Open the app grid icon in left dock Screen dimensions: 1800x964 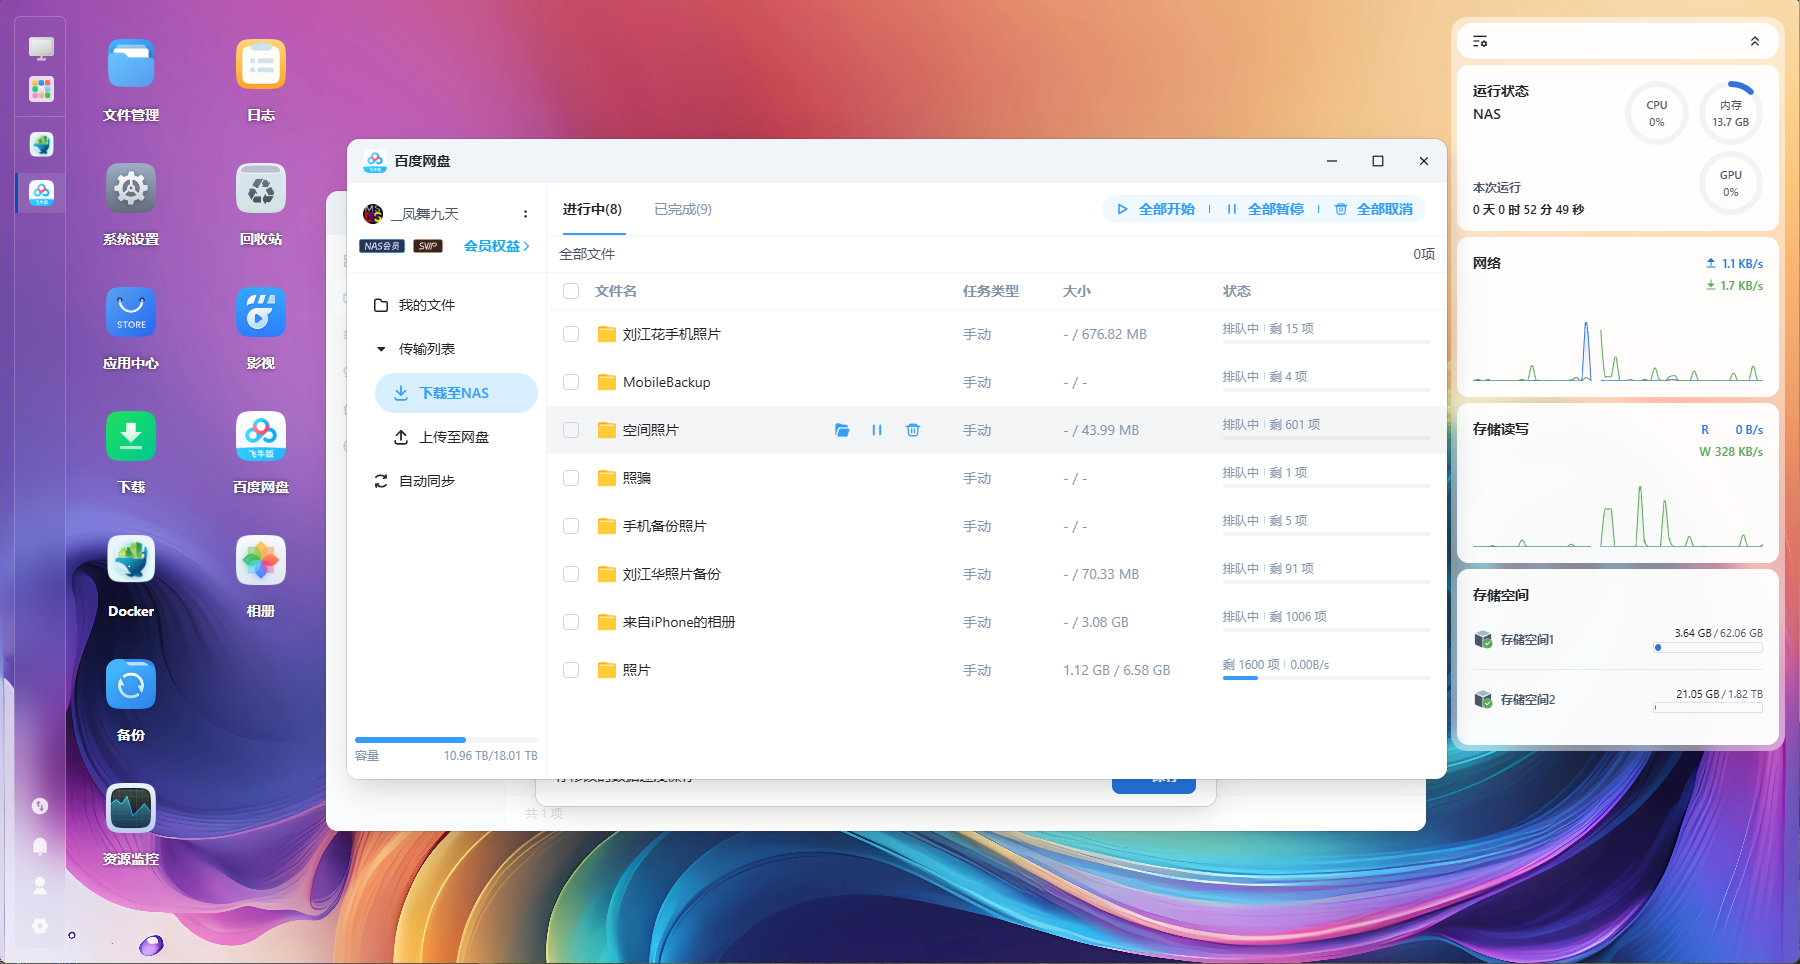(x=41, y=89)
